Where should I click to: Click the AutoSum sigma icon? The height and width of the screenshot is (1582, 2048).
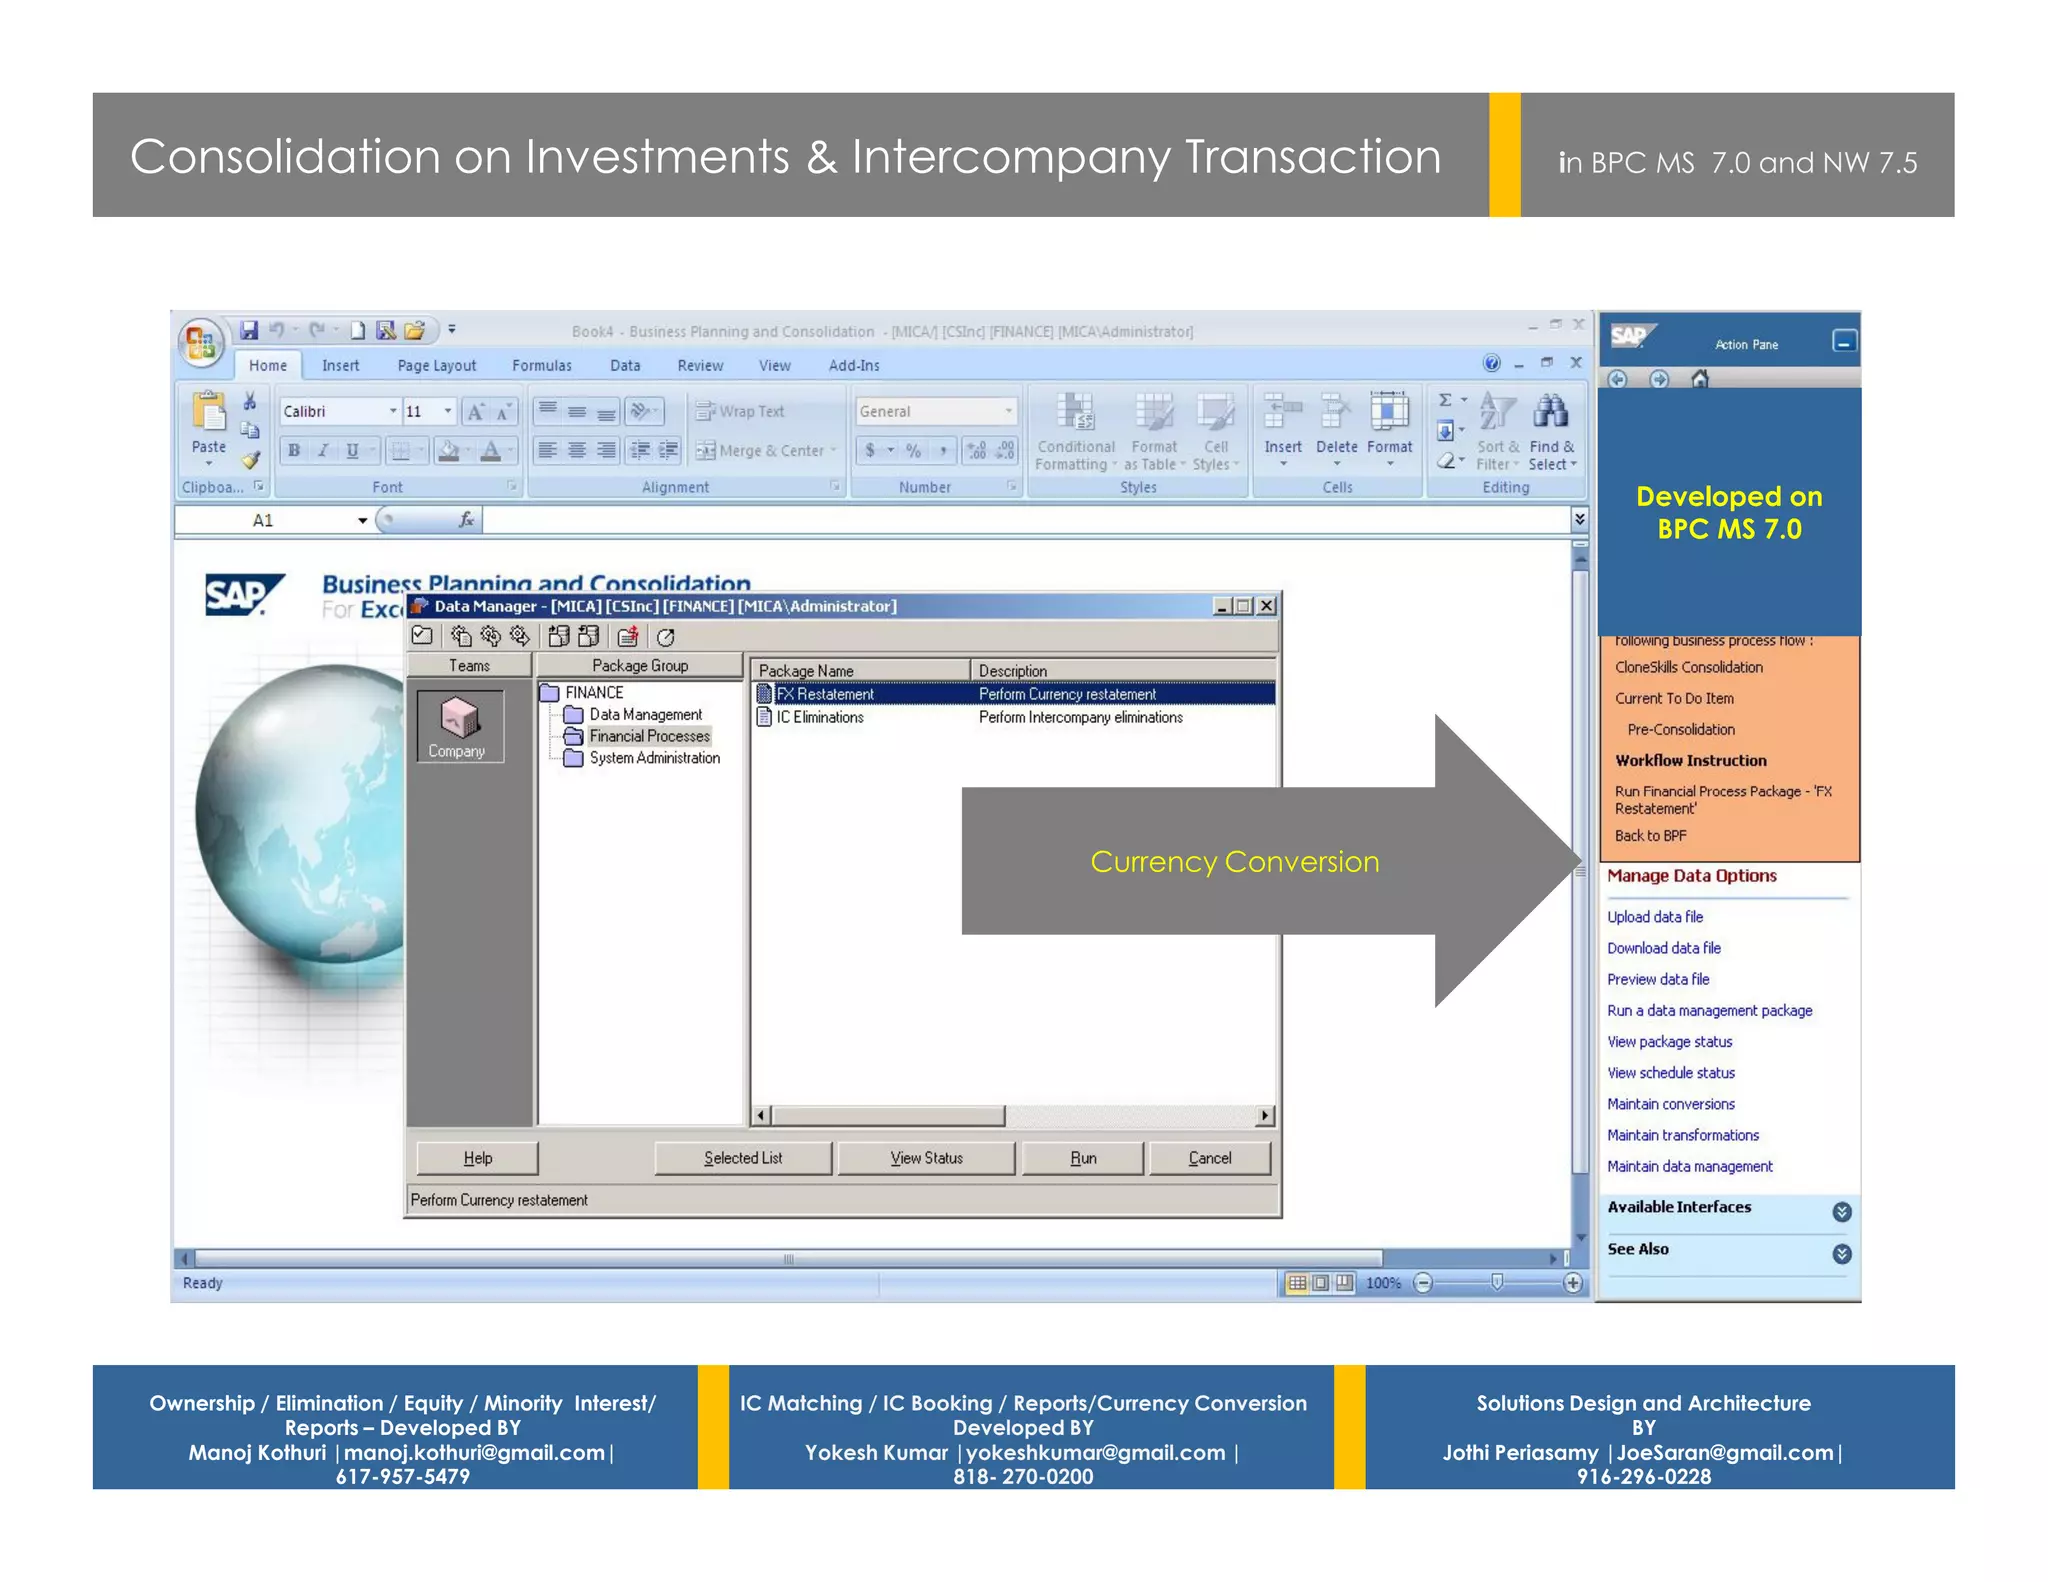click(1445, 400)
